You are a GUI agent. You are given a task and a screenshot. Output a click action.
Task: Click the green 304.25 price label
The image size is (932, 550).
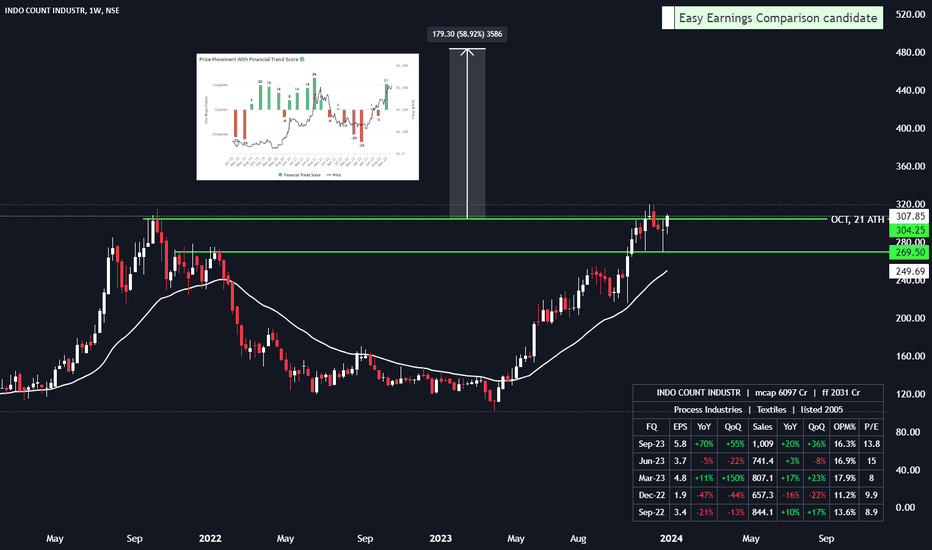tap(910, 230)
